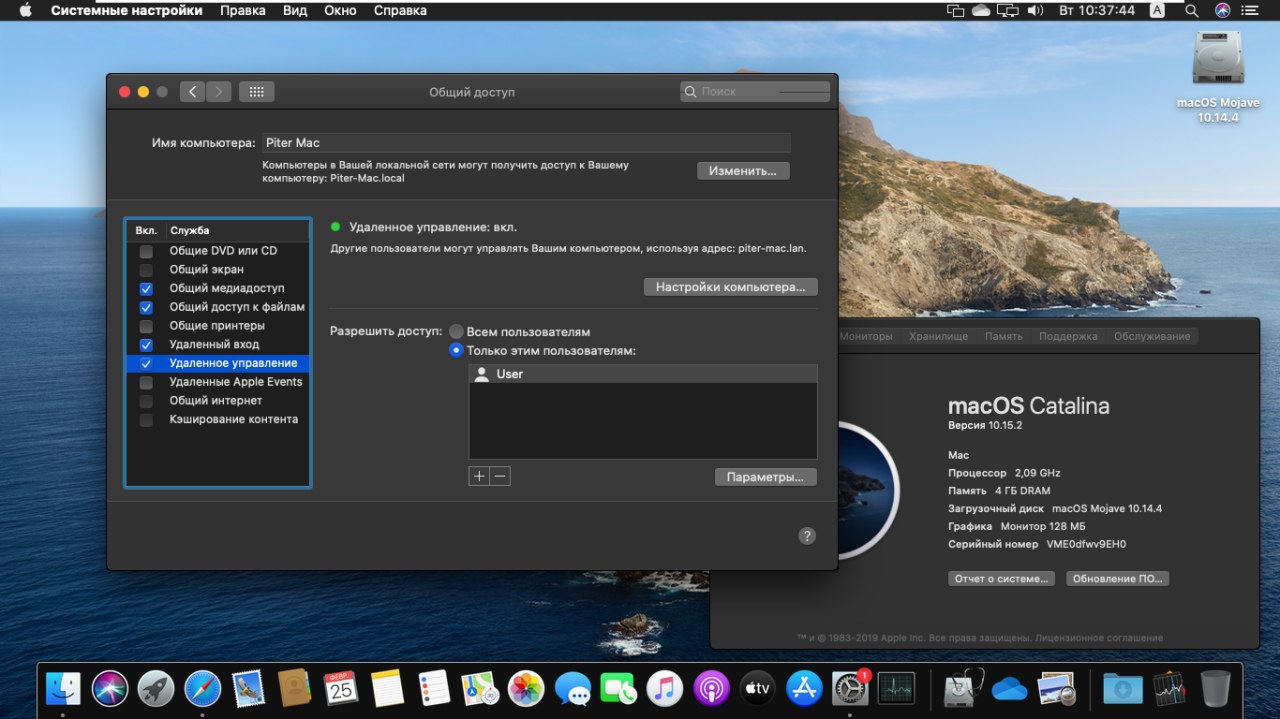The height and width of the screenshot is (719, 1280).
Task: Open the App Store icon in dock
Action: pos(804,688)
